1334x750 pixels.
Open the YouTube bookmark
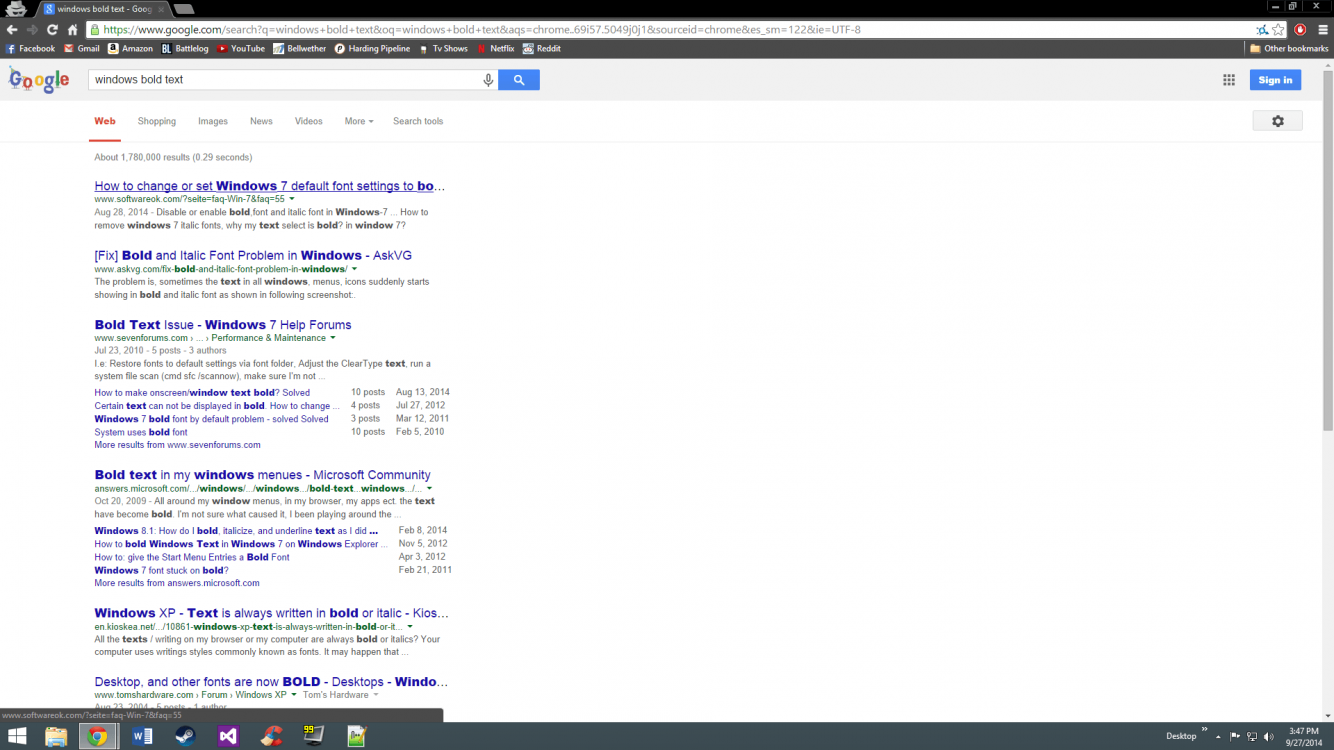[x=241, y=48]
